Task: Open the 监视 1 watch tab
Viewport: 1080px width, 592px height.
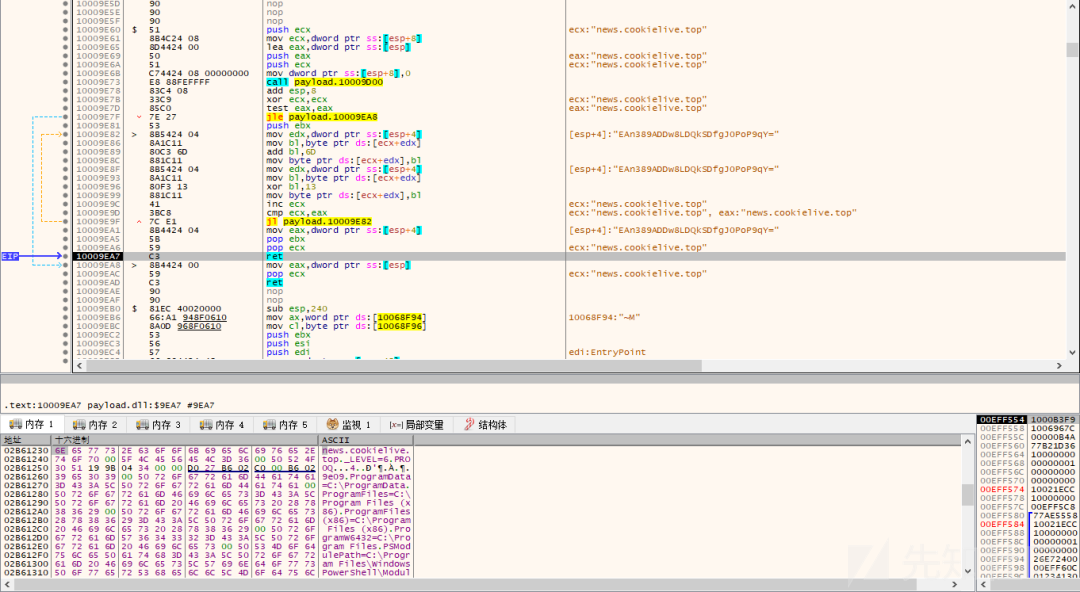Action: click(x=350, y=425)
